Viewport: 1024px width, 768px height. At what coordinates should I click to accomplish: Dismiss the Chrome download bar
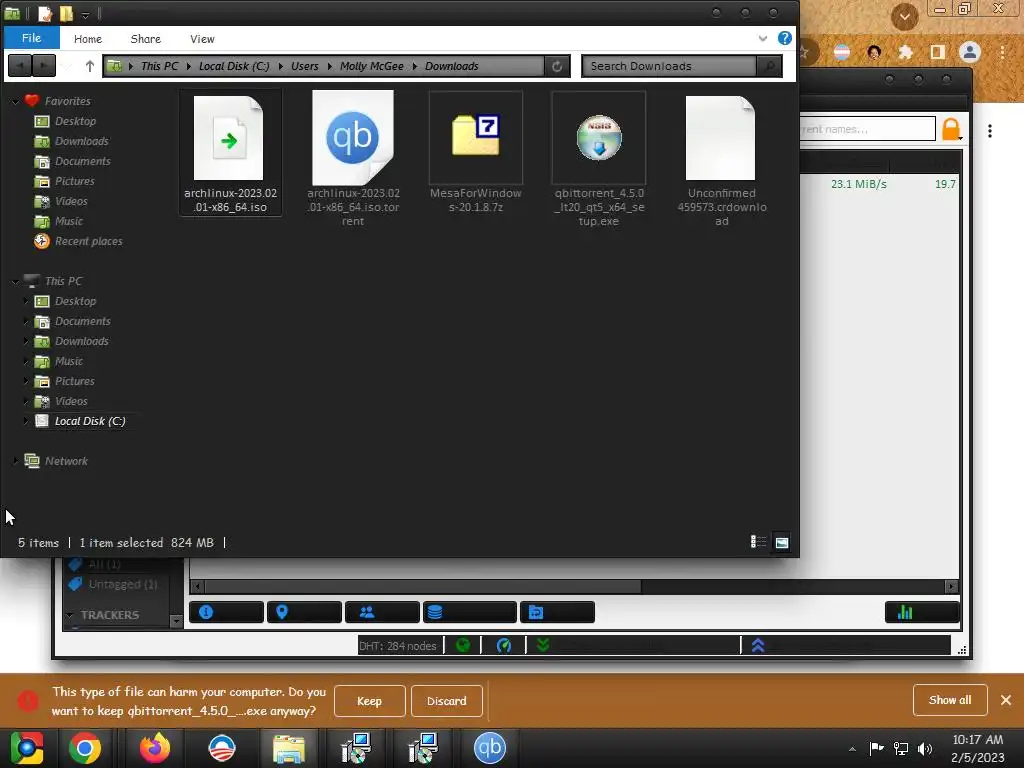[x=1006, y=700]
